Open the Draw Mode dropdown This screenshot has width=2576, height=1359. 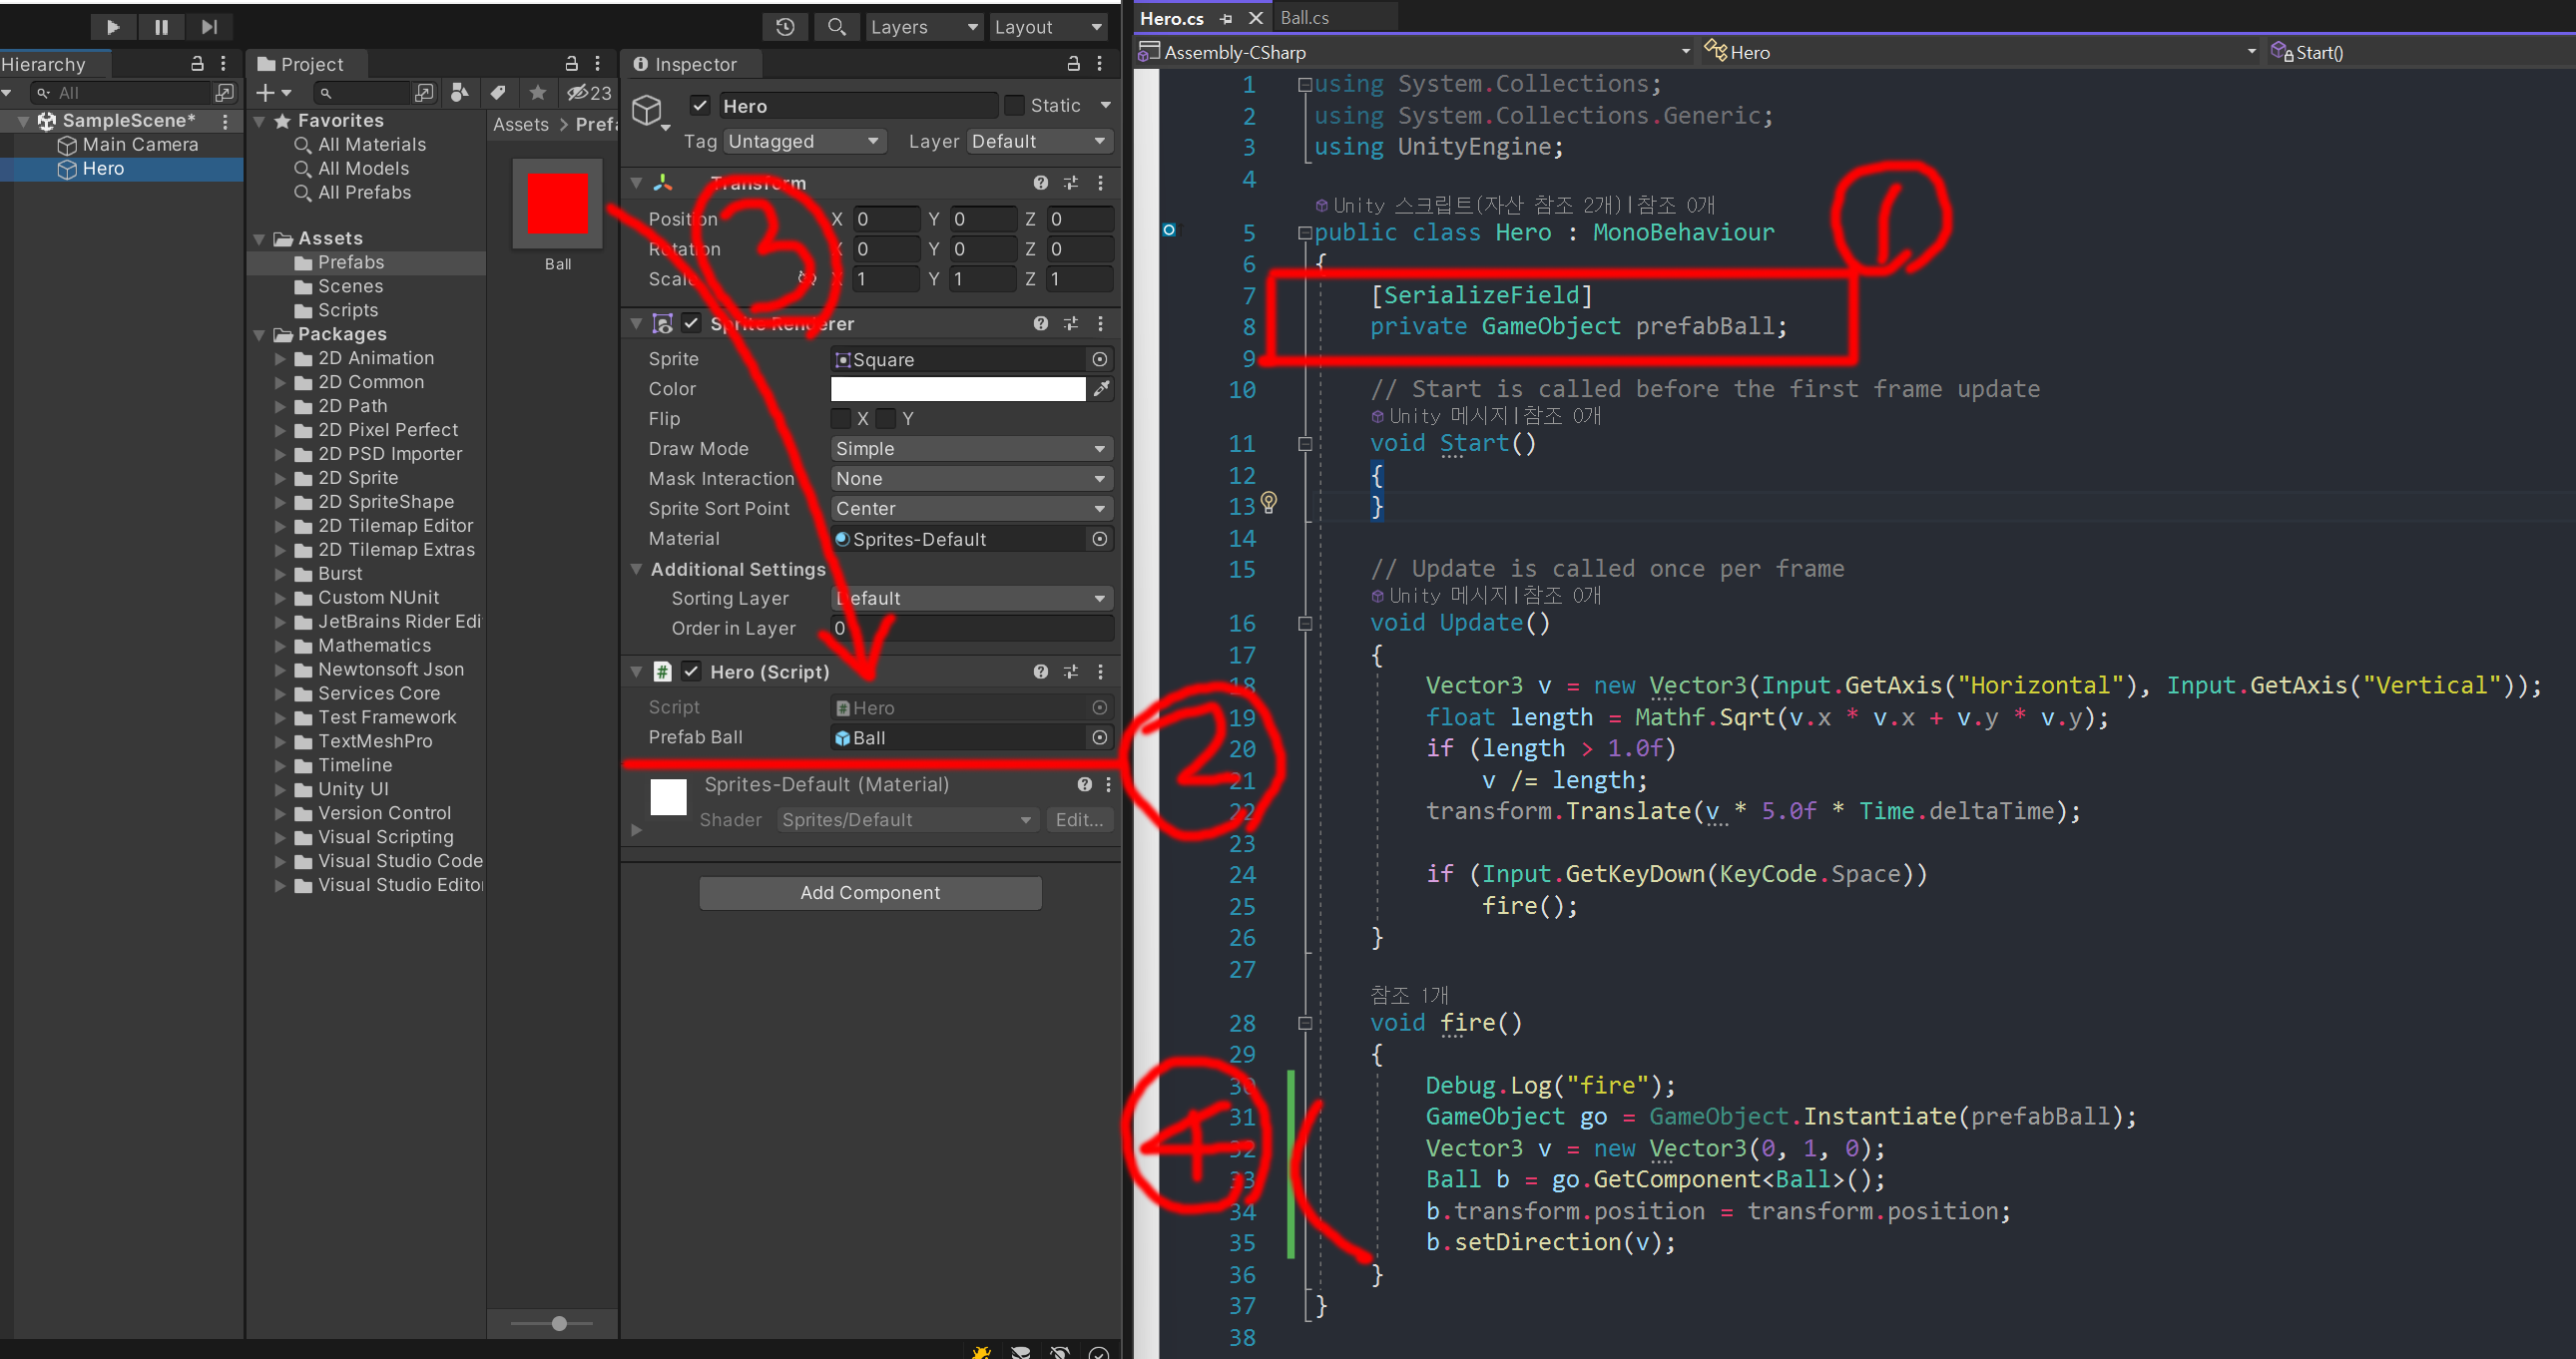point(971,449)
